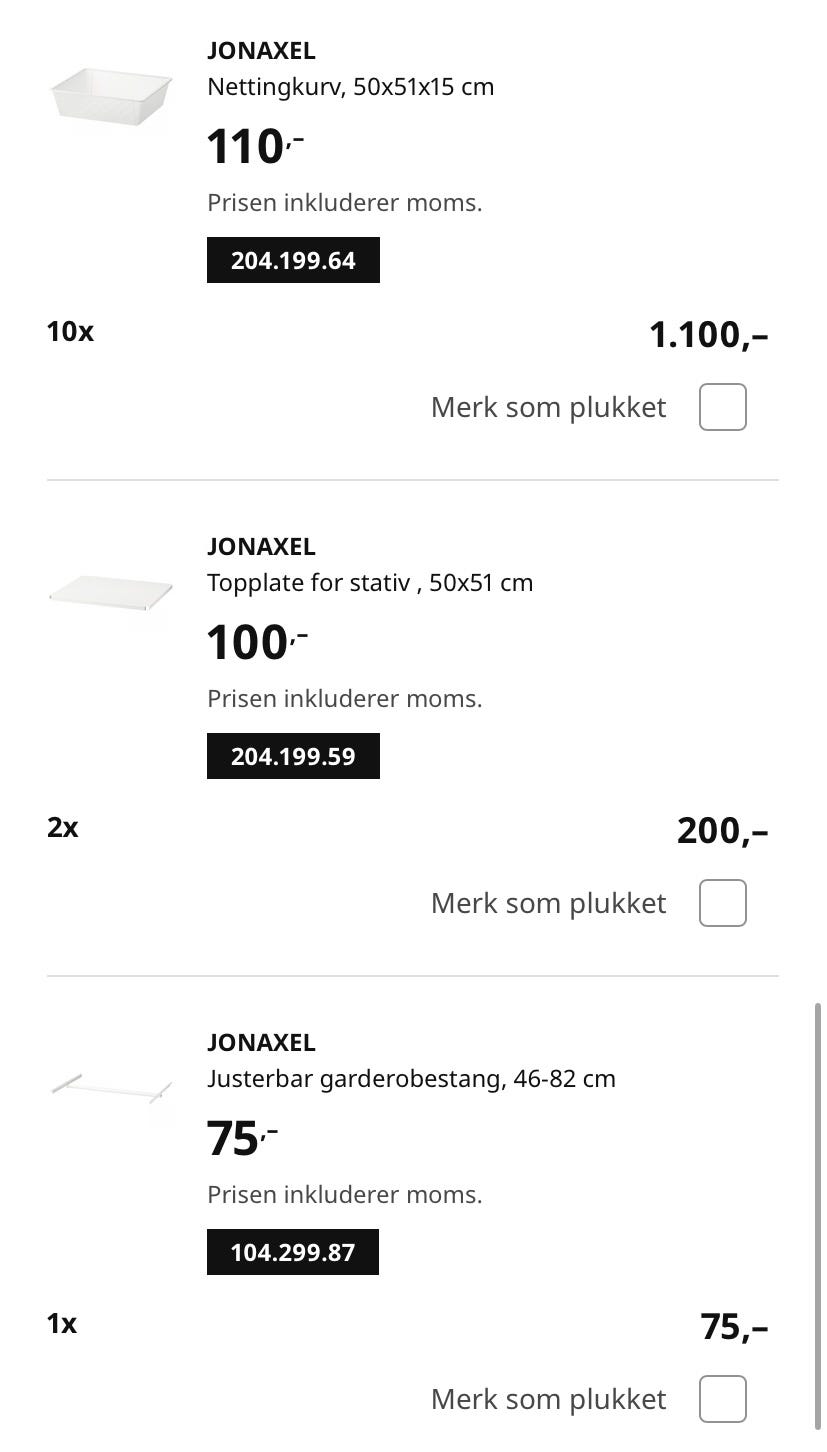Click the JONAXEL heading above Justerbar garderobestang

point(261,1043)
